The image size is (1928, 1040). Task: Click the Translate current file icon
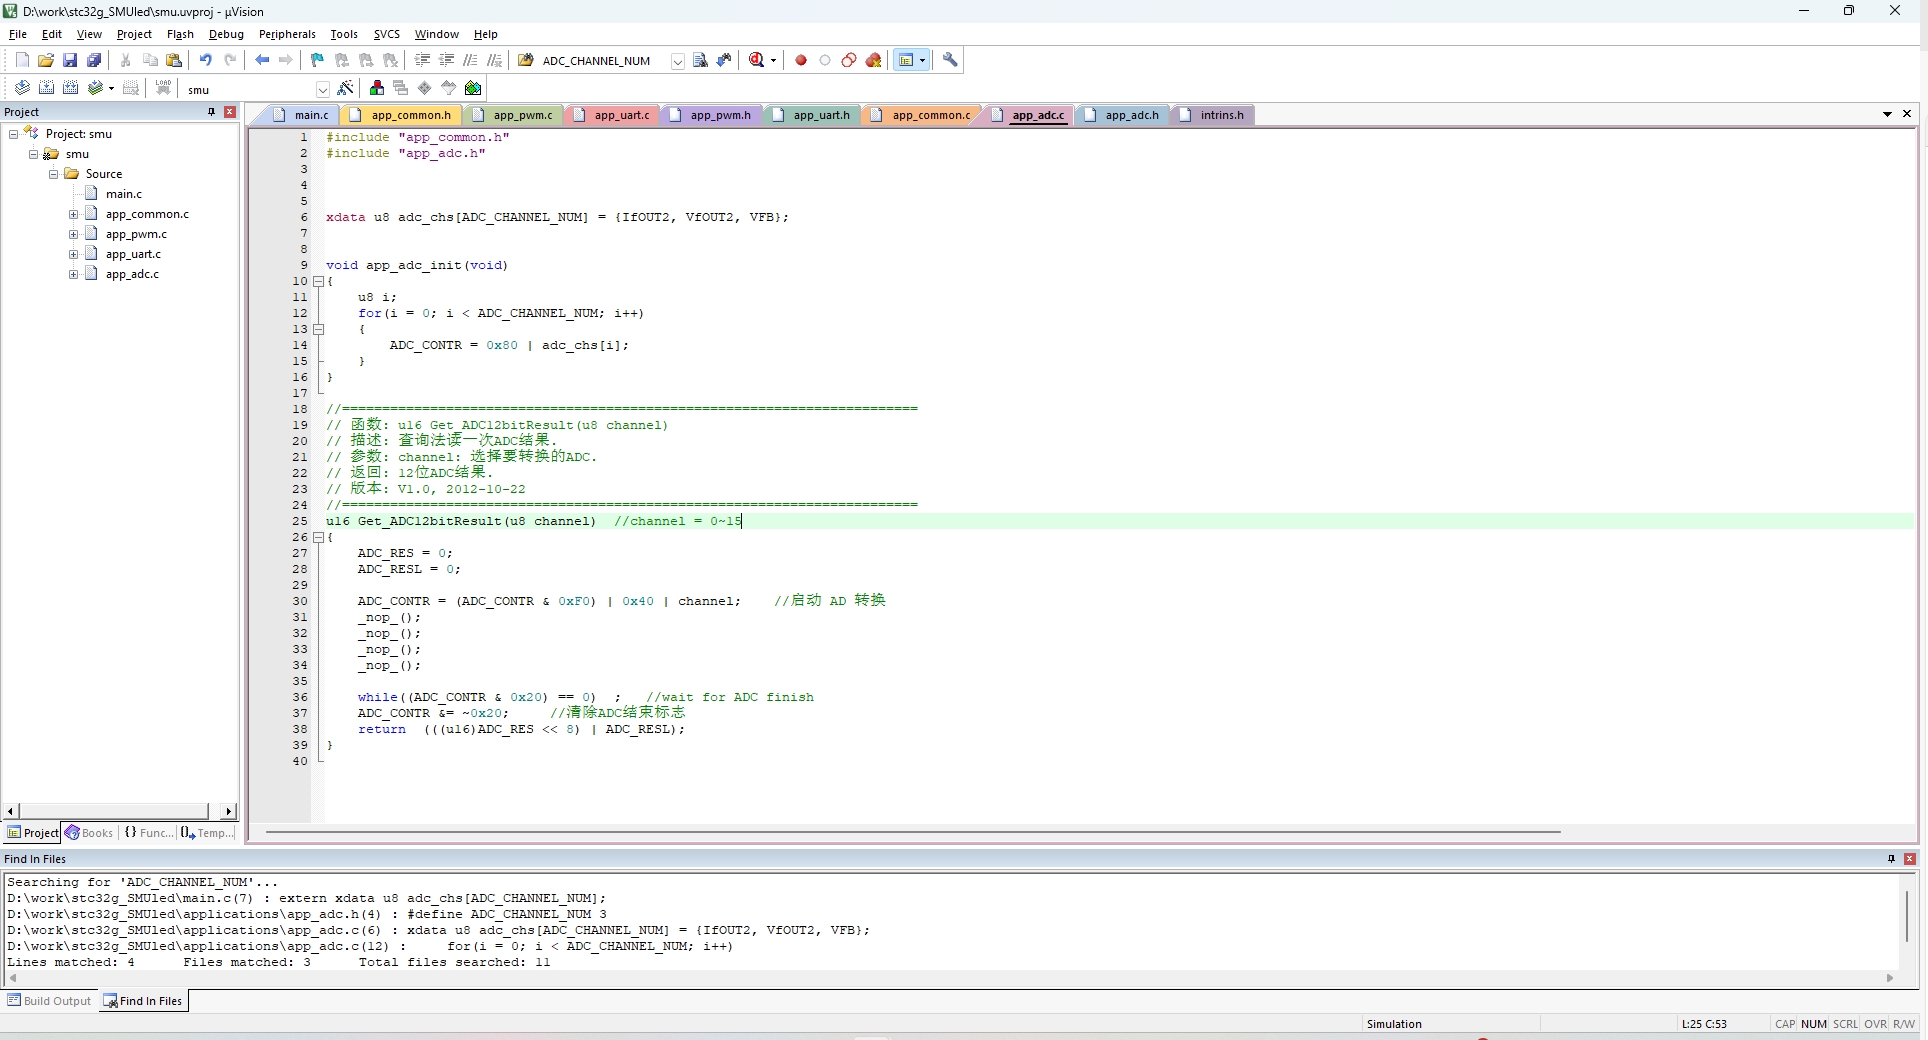coord(22,88)
